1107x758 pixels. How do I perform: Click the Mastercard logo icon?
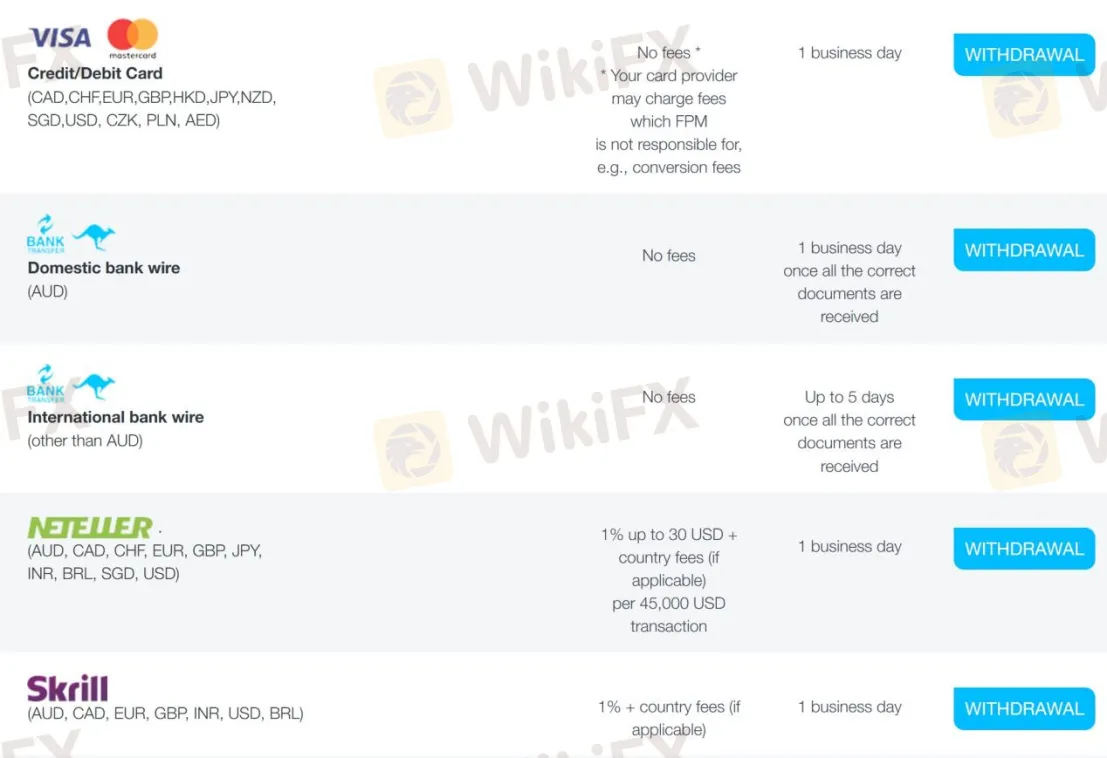coord(133,38)
